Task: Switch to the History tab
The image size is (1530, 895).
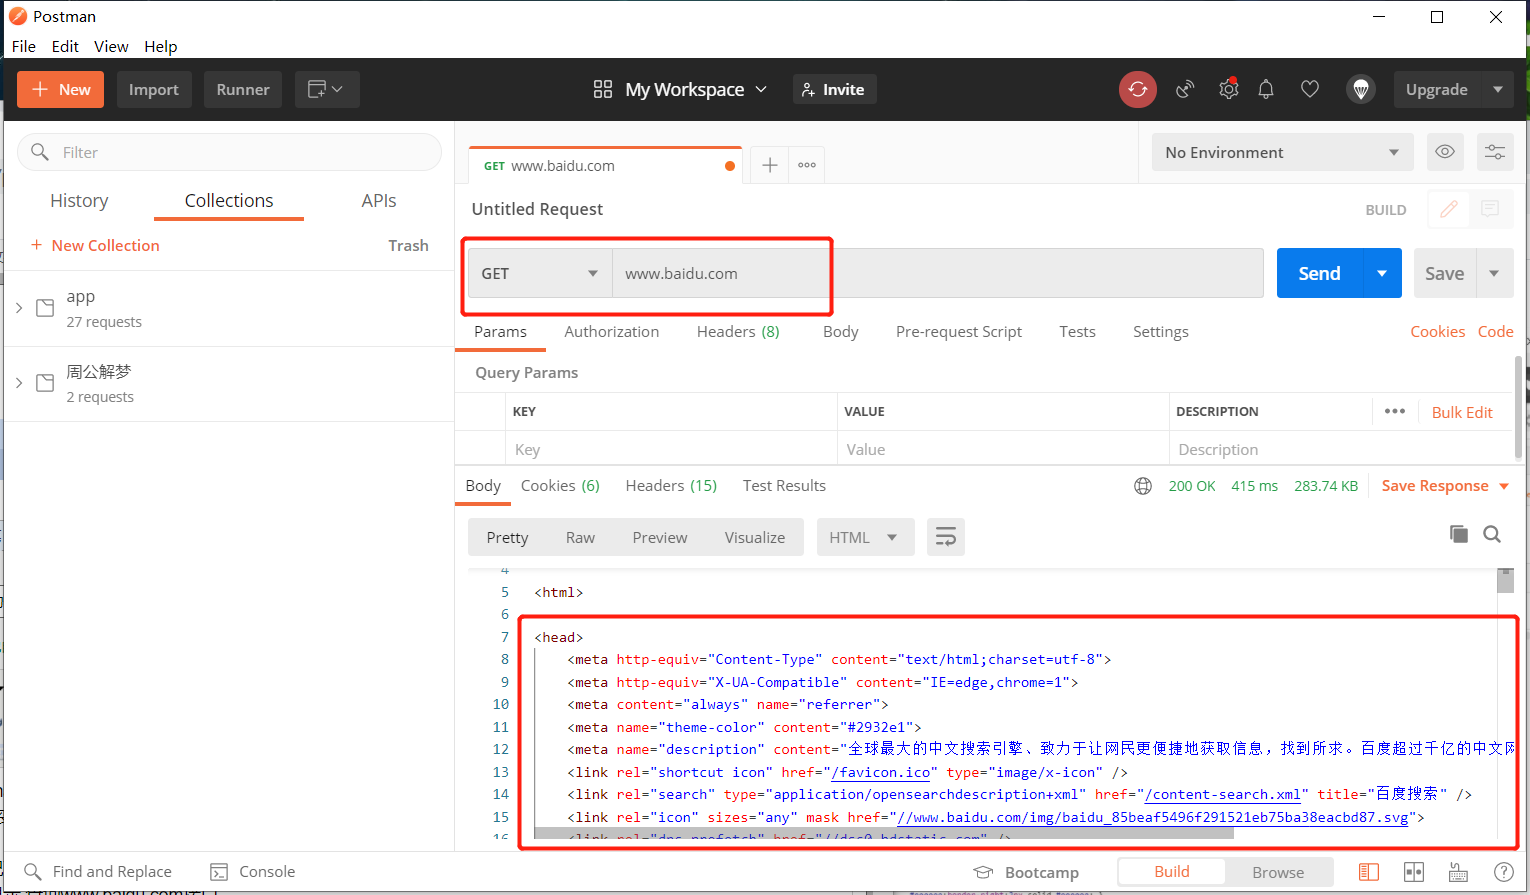Action: tap(79, 201)
